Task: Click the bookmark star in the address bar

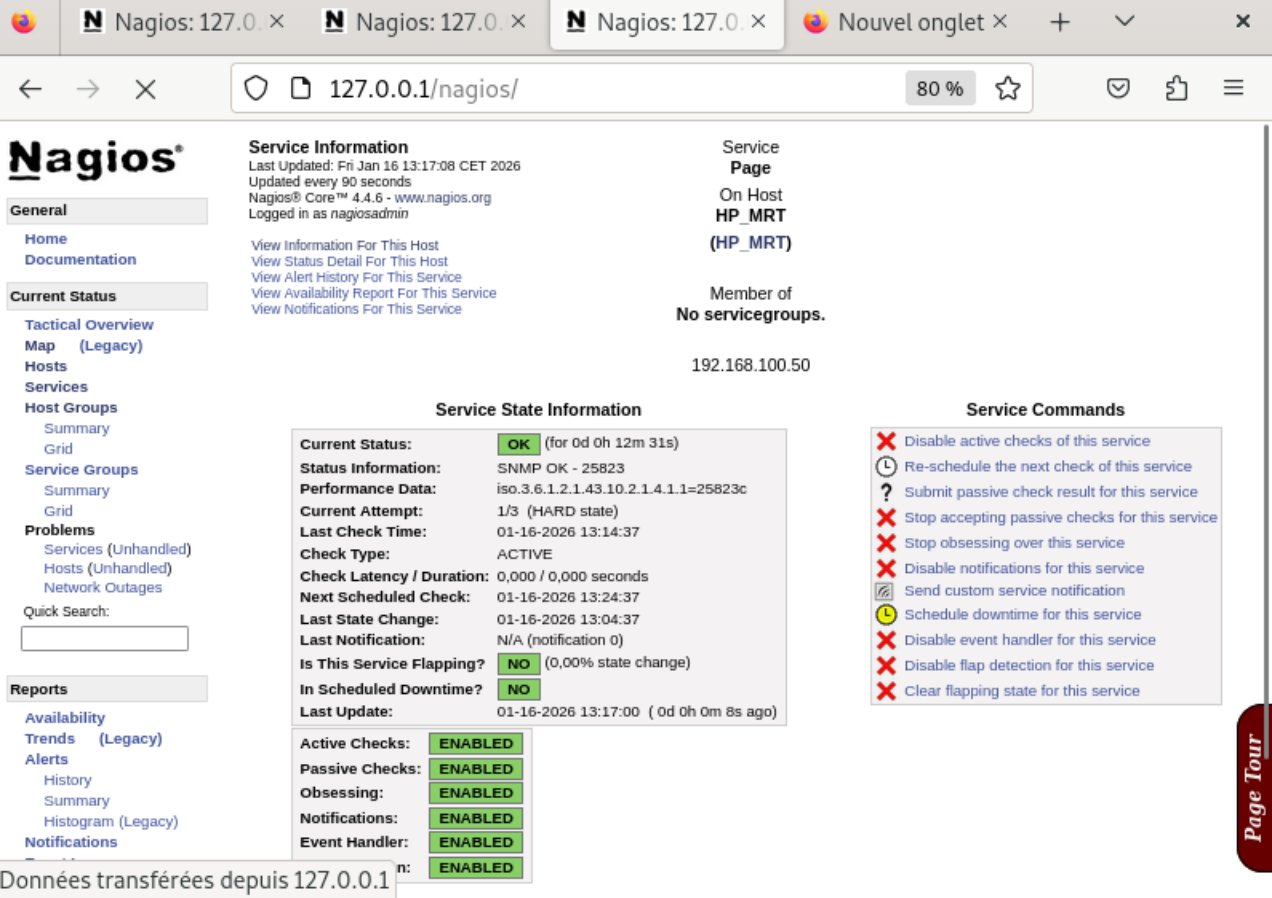Action: click(1009, 88)
